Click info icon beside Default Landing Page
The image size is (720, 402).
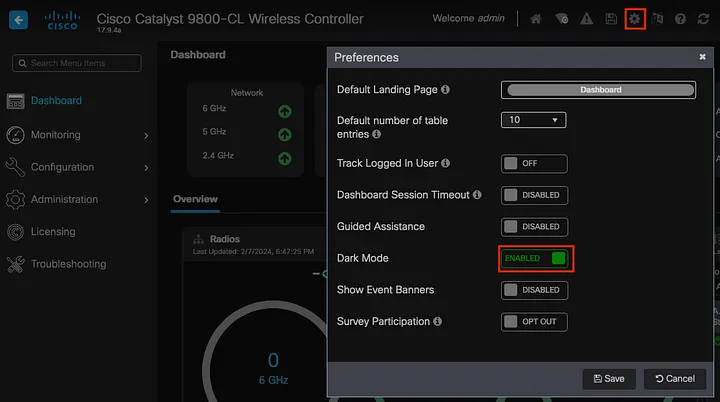click(x=445, y=90)
